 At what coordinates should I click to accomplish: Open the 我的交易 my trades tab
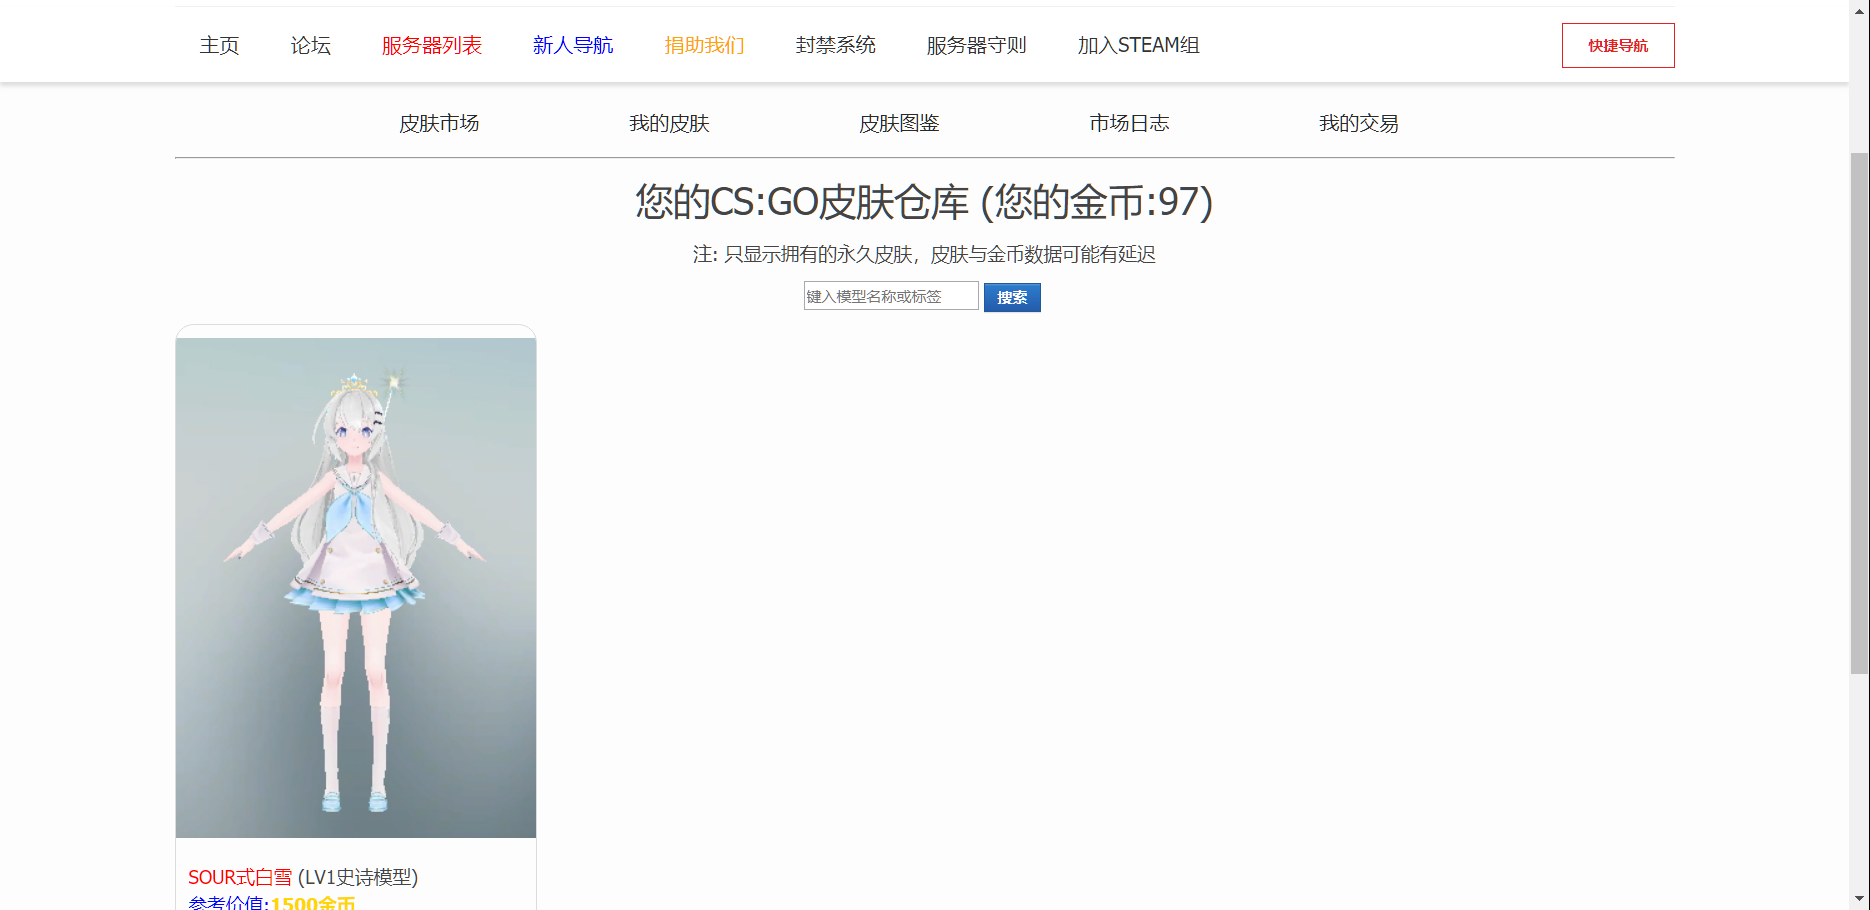tap(1359, 123)
